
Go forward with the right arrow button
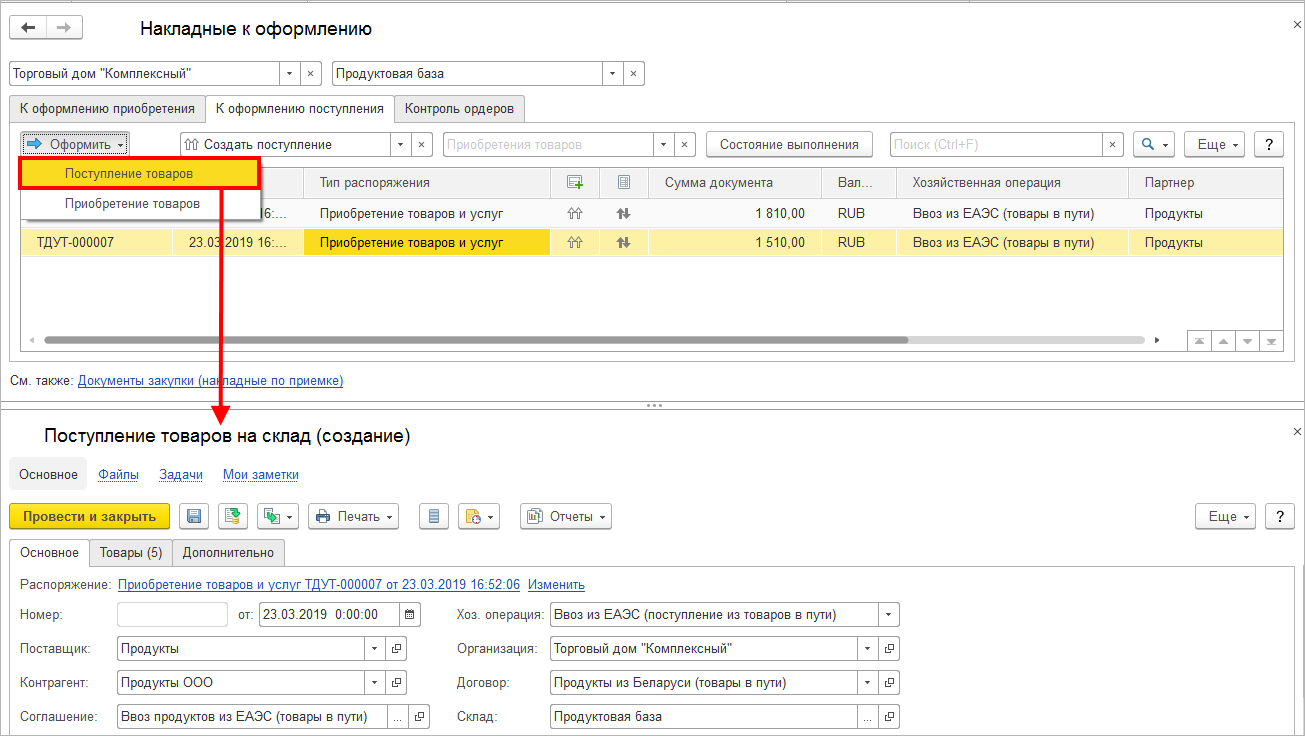click(x=65, y=28)
